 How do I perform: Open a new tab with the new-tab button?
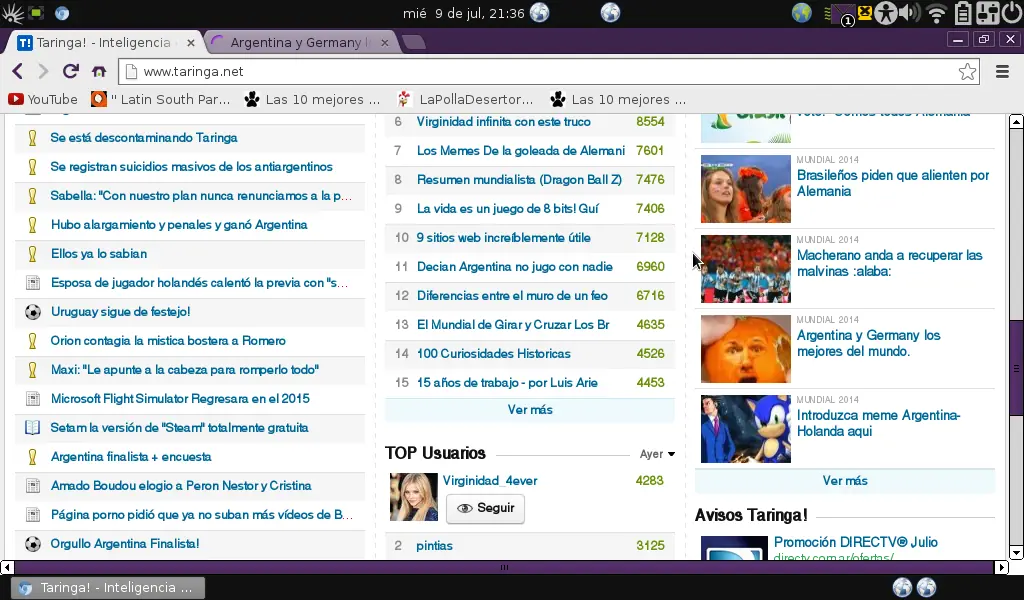[x=413, y=43]
